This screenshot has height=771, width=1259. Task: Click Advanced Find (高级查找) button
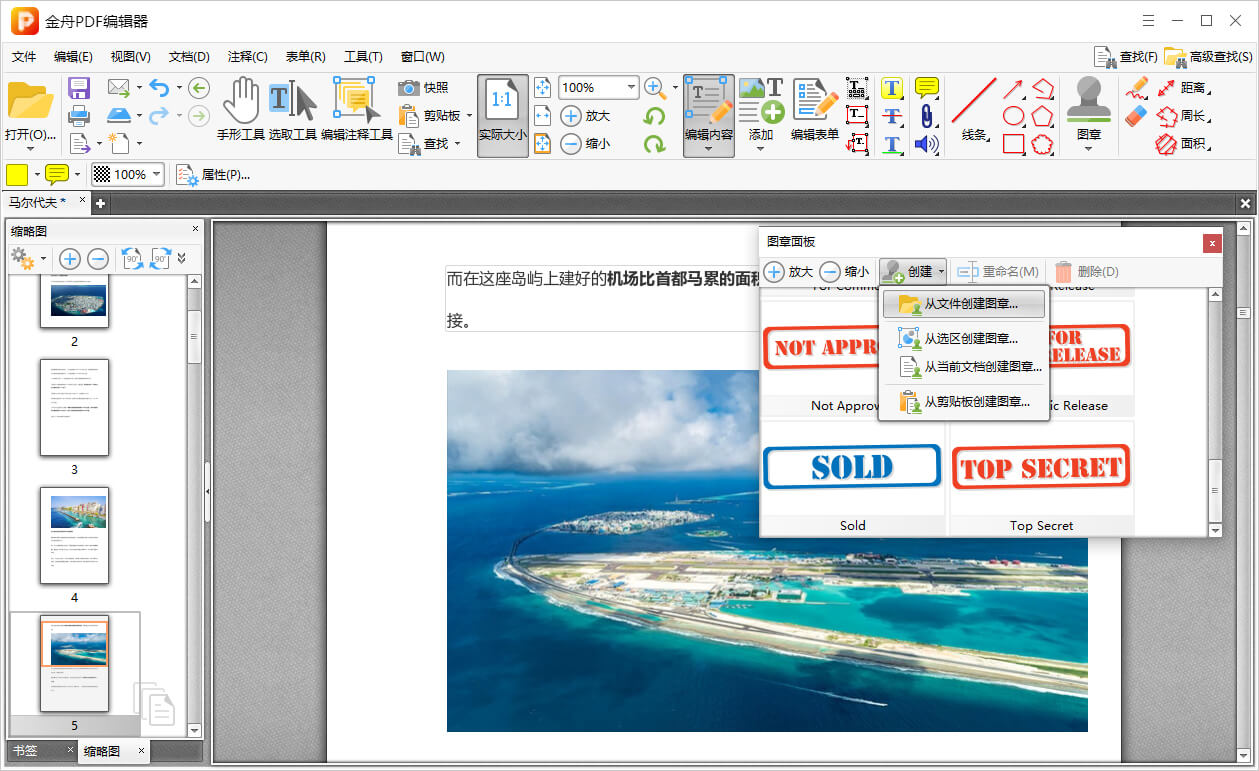tap(1207, 57)
